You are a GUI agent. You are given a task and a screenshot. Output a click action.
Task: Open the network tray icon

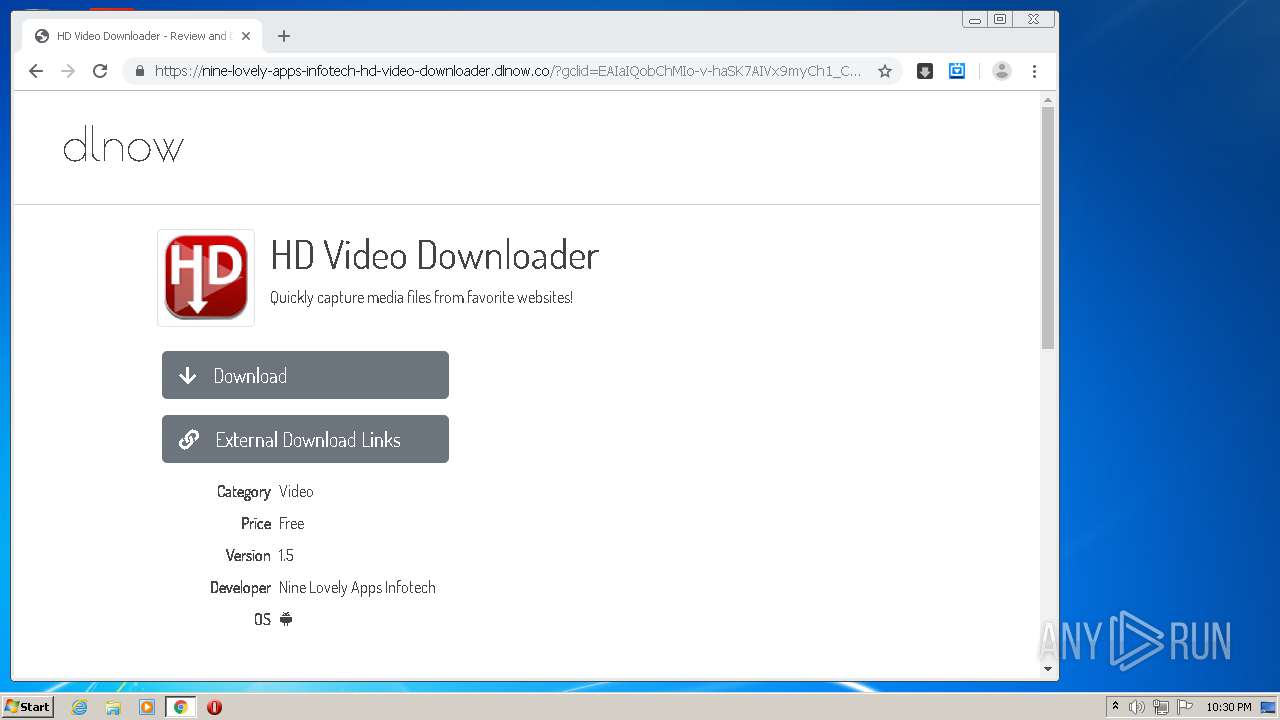[1161, 707]
